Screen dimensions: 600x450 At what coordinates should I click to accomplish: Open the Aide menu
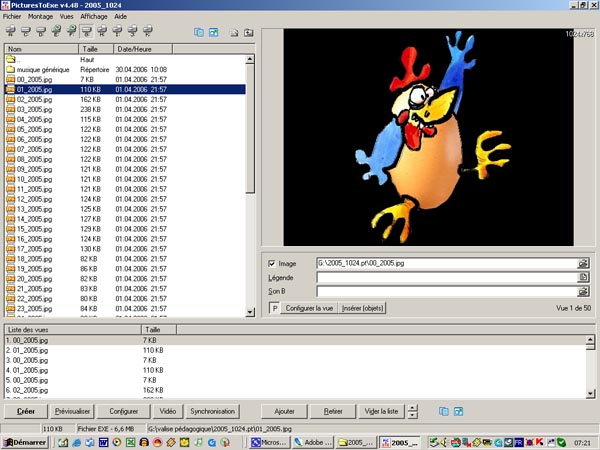121,16
